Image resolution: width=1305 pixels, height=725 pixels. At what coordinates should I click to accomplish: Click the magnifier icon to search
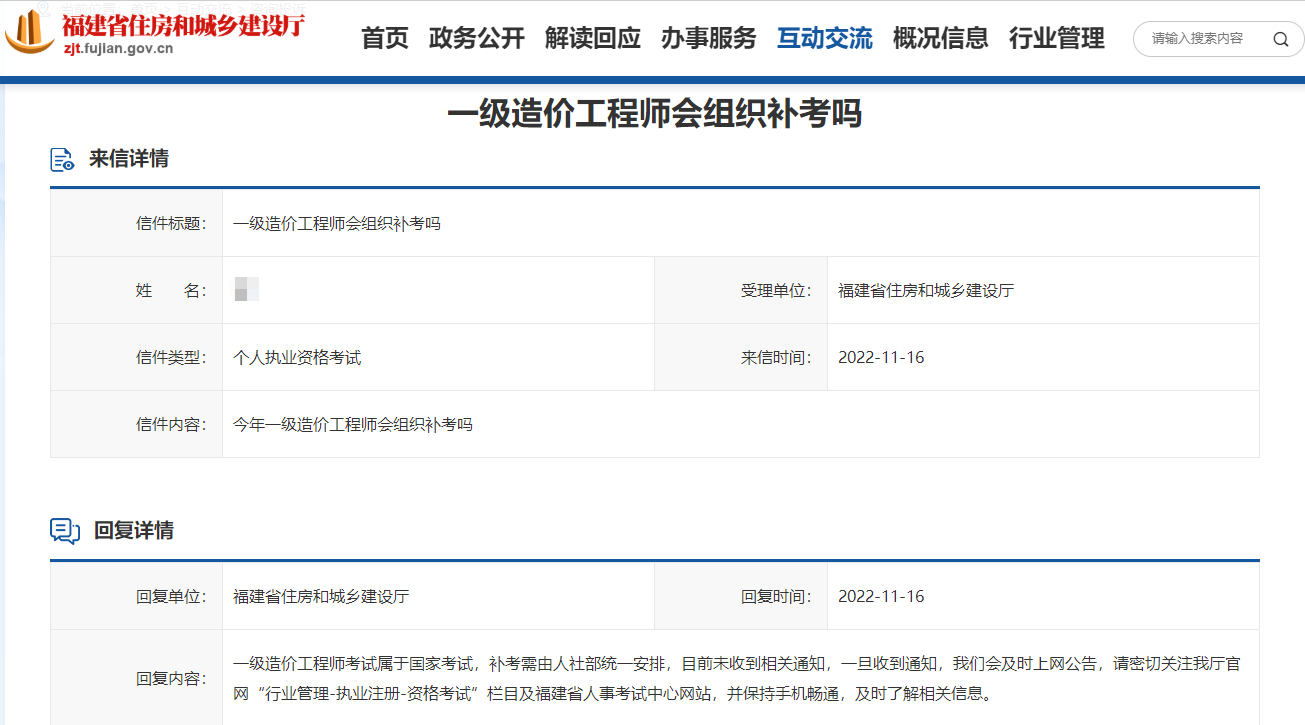[1281, 39]
